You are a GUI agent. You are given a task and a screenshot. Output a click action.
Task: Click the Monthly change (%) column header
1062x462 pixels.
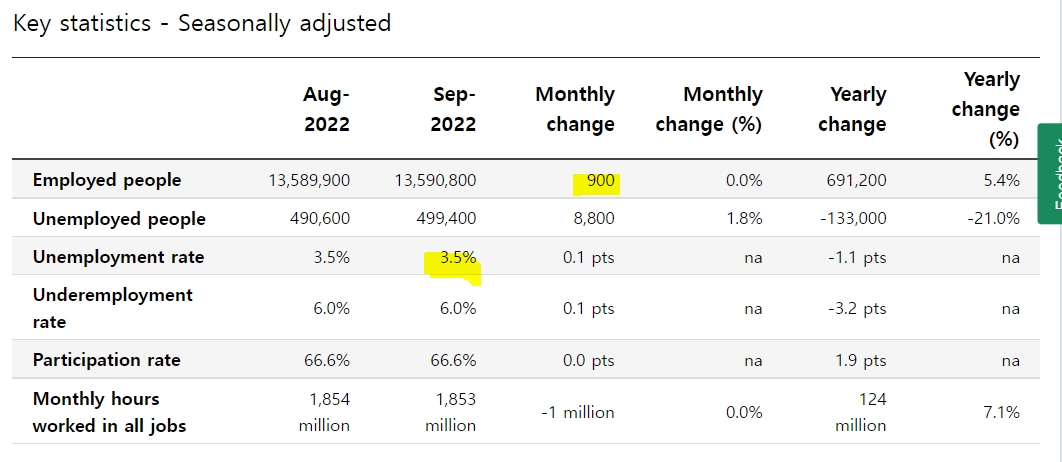709,109
